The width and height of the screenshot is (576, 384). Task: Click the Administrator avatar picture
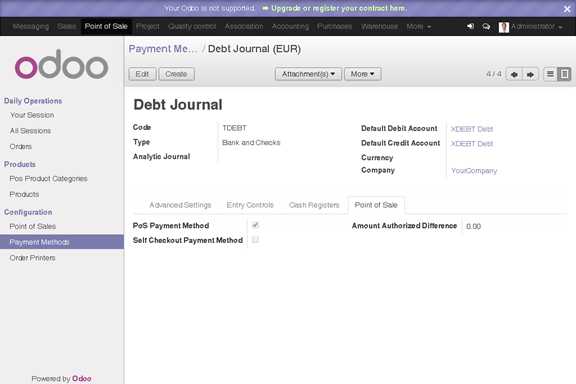coord(504,27)
